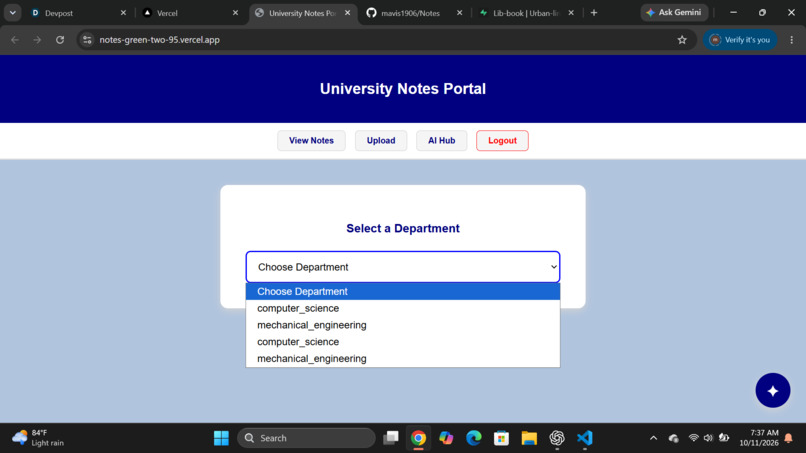Open a new browser tab with plus icon
This screenshot has height=453, width=806.
tap(594, 13)
